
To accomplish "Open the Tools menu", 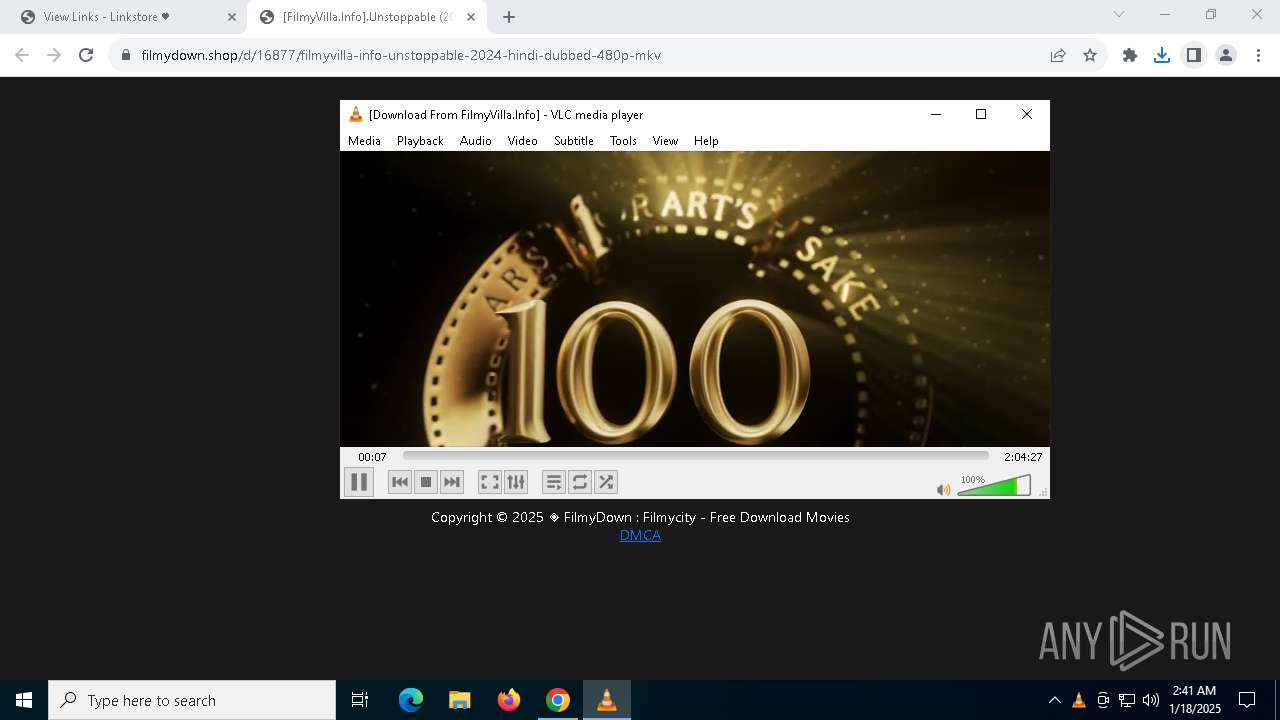I will (x=623, y=141).
